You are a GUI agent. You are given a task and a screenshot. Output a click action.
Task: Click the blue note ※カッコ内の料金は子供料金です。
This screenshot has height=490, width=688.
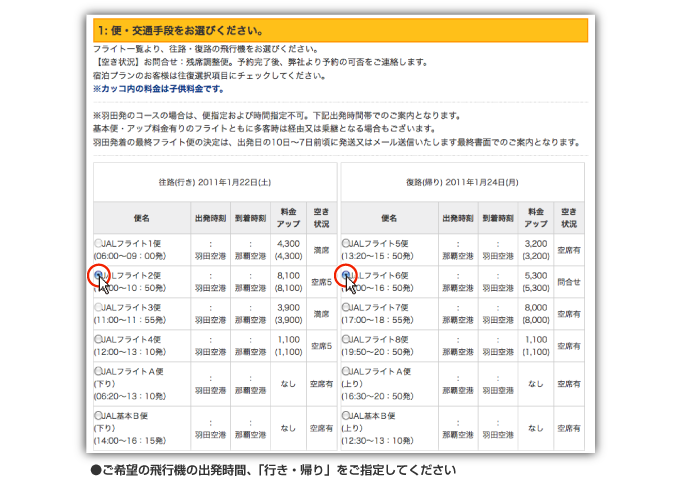[158, 89]
